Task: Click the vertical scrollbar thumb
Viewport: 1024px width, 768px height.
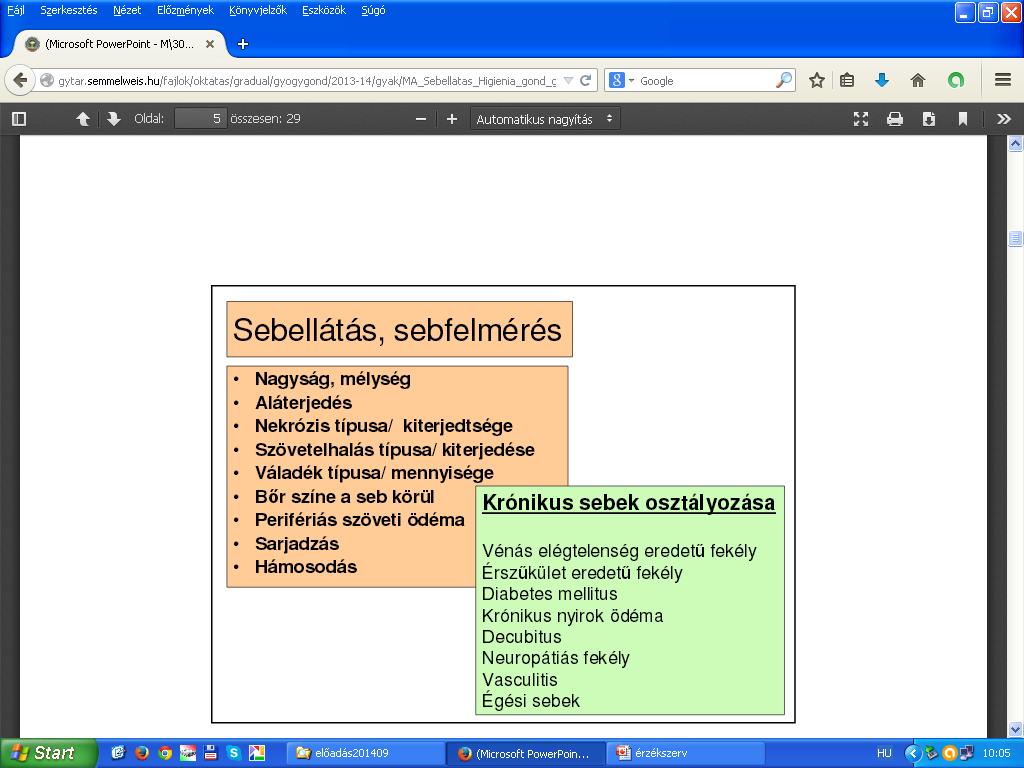Action: [1015, 238]
